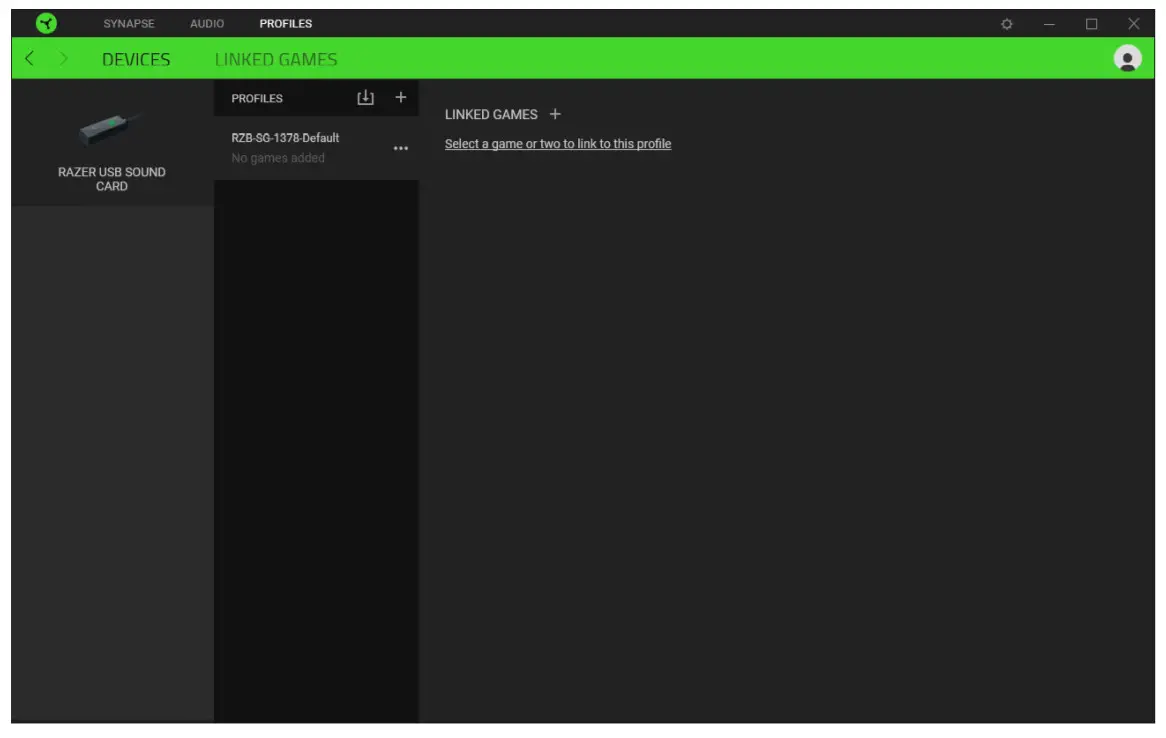Open the ellipsis menu for RZB-SG-1378-Default

[399, 148]
